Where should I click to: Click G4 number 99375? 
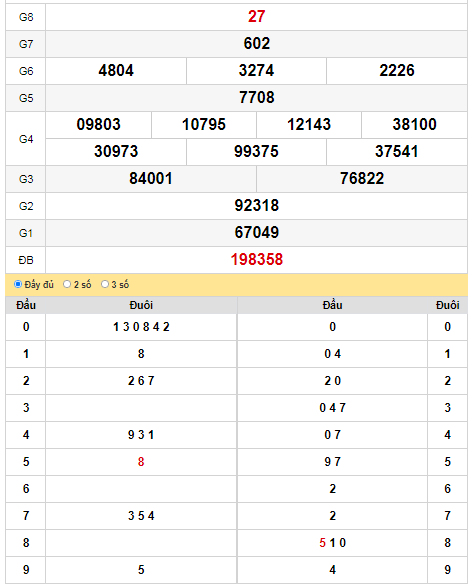[256, 152]
